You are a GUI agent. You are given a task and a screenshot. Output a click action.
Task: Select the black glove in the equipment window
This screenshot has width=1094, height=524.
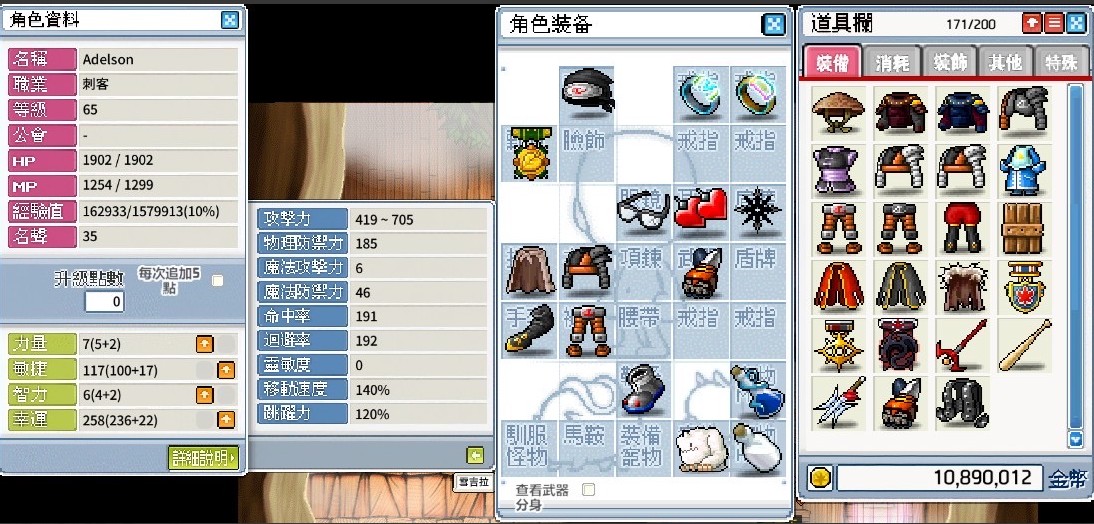(x=530, y=329)
